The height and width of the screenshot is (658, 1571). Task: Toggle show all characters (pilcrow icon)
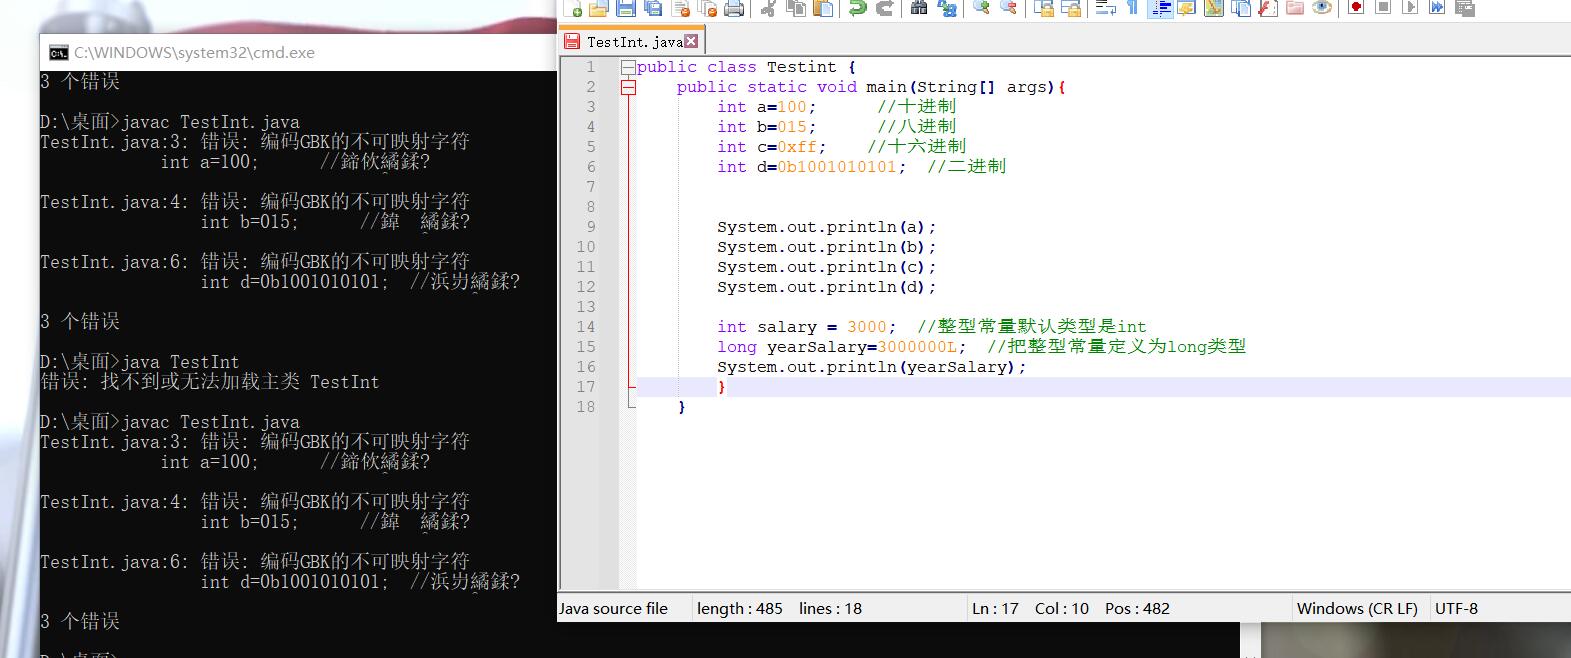click(1132, 8)
